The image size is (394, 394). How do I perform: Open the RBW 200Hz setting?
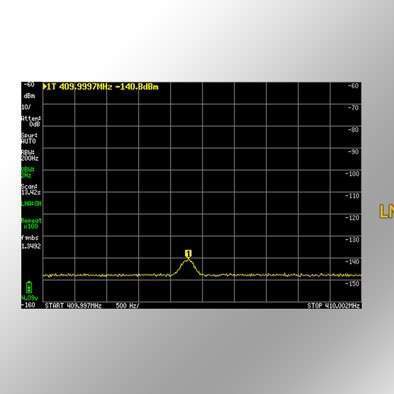30,155
